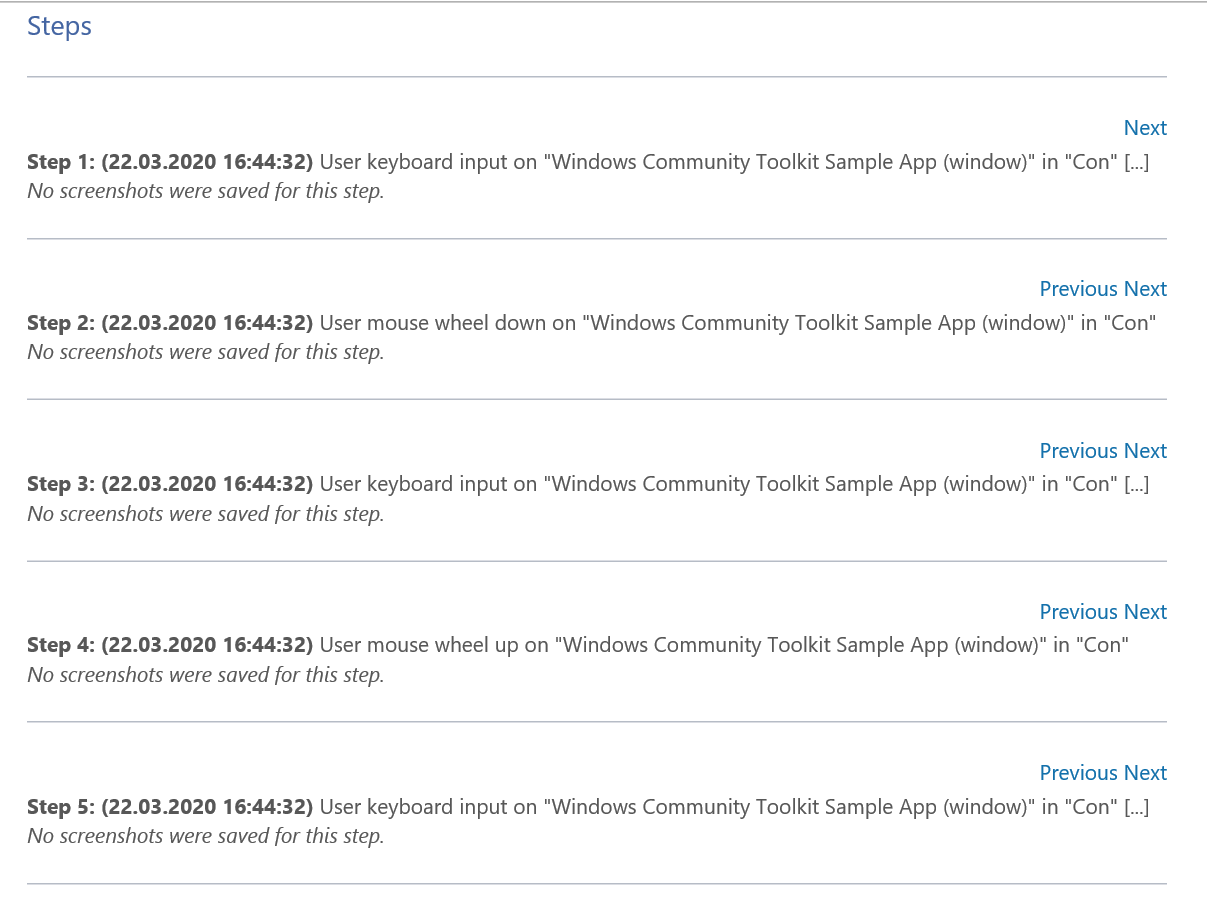Click Next link above Step 2
Image resolution: width=1207 pixels, height=903 pixels.
point(1146,289)
